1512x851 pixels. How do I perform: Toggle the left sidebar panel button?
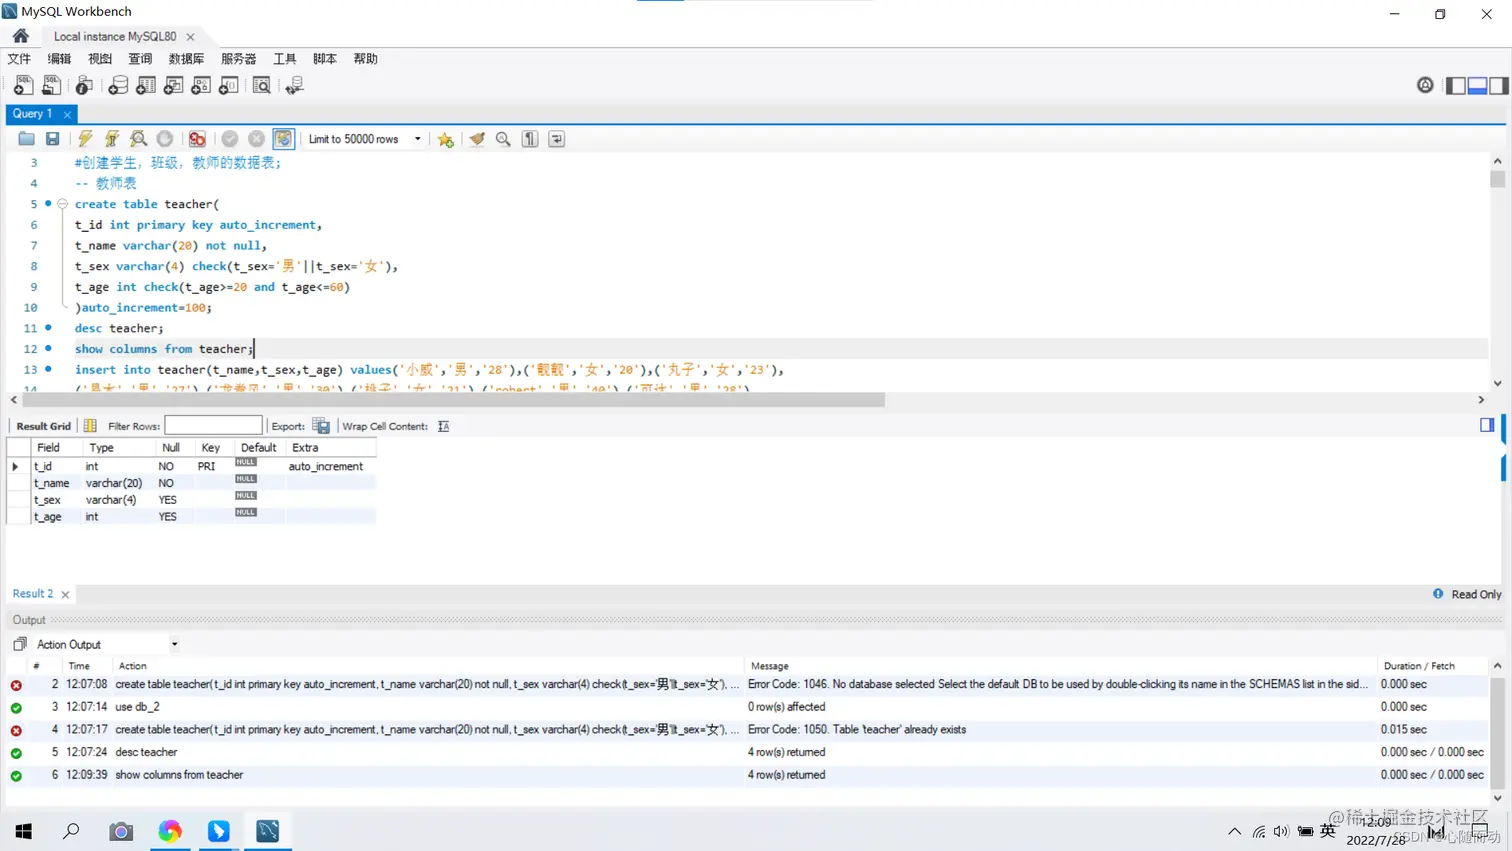(x=1456, y=86)
